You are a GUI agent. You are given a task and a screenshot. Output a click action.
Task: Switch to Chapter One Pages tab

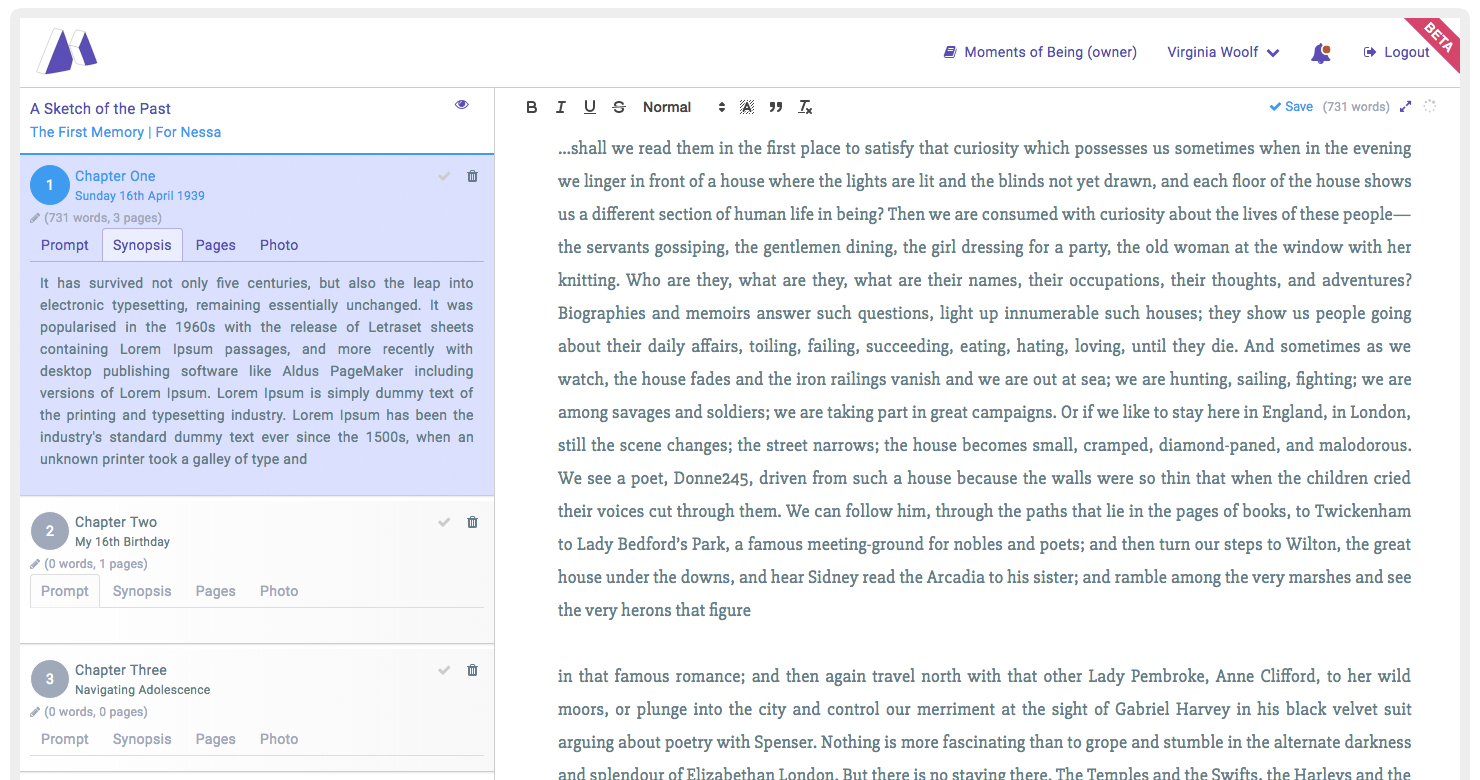pyautogui.click(x=216, y=245)
